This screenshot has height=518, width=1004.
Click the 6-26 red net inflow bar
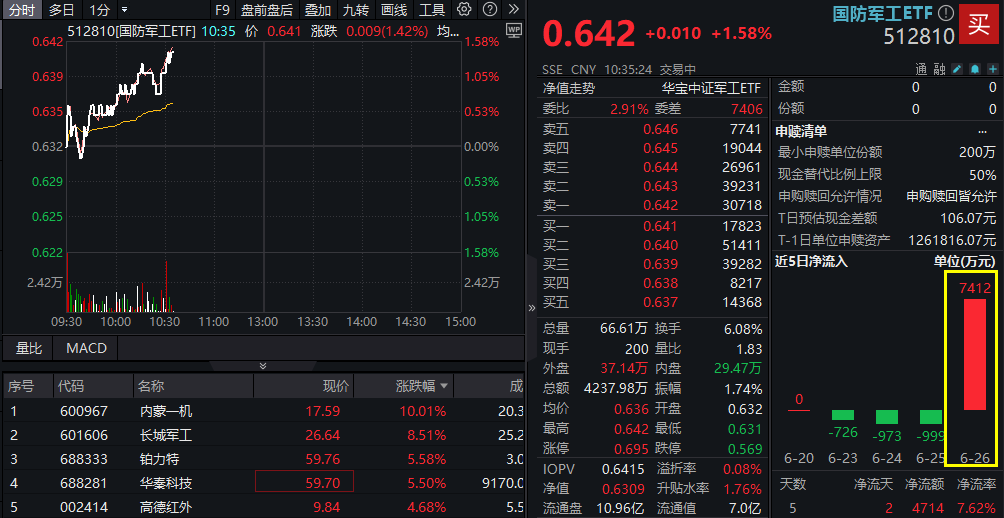(974, 354)
